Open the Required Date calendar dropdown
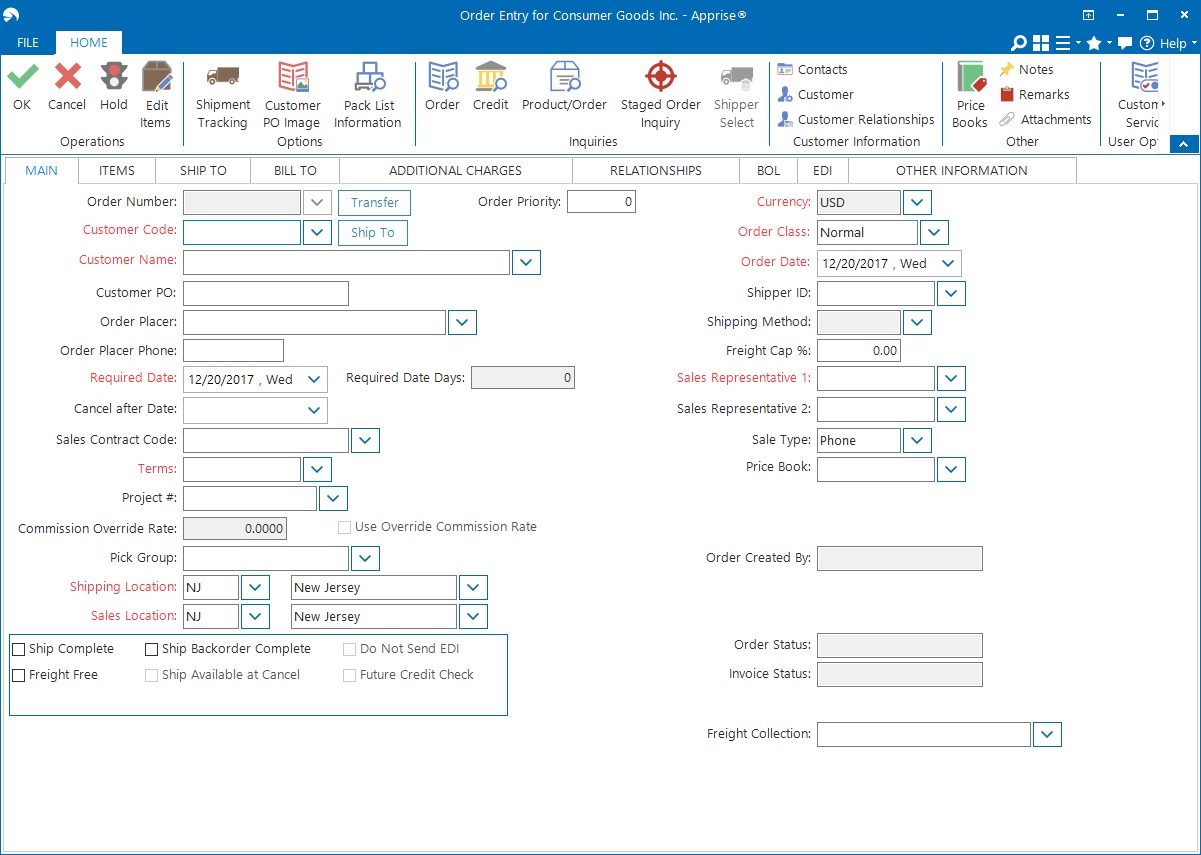Image resolution: width=1201 pixels, height=855 pixels. coord(315,380)
